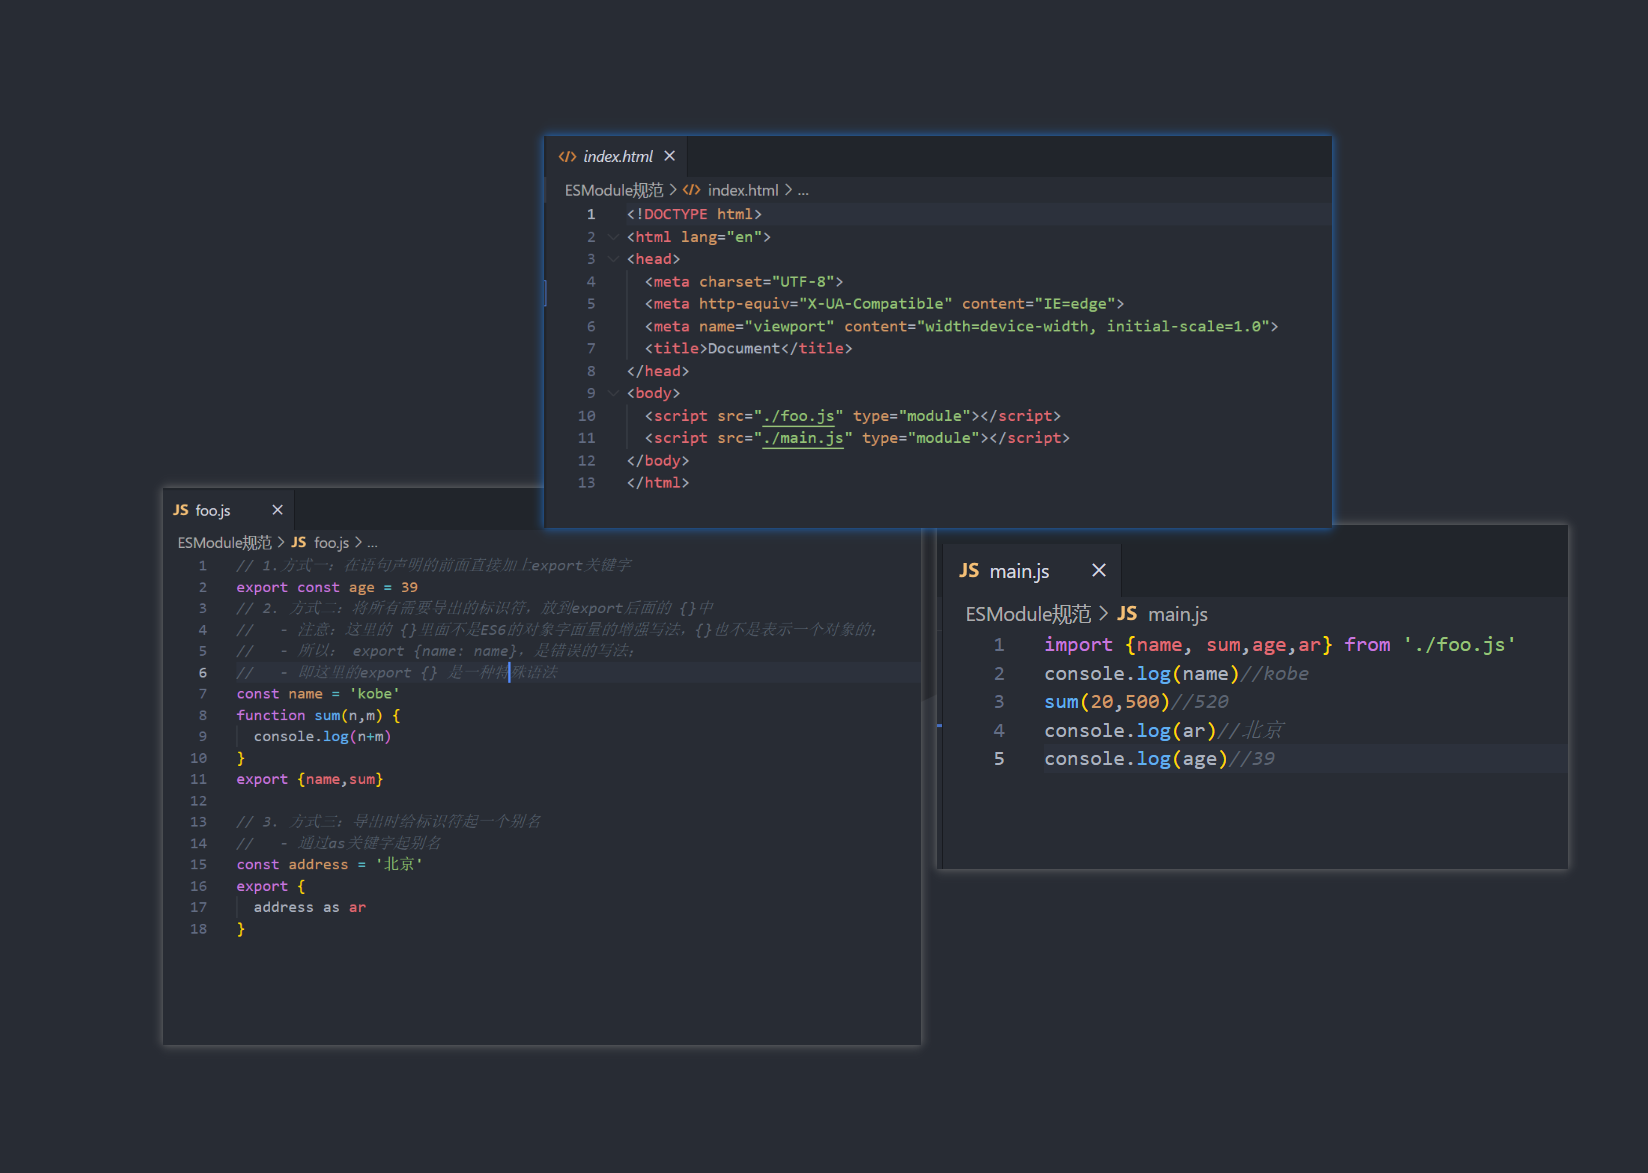Close the foo.js editor tab

277,510
